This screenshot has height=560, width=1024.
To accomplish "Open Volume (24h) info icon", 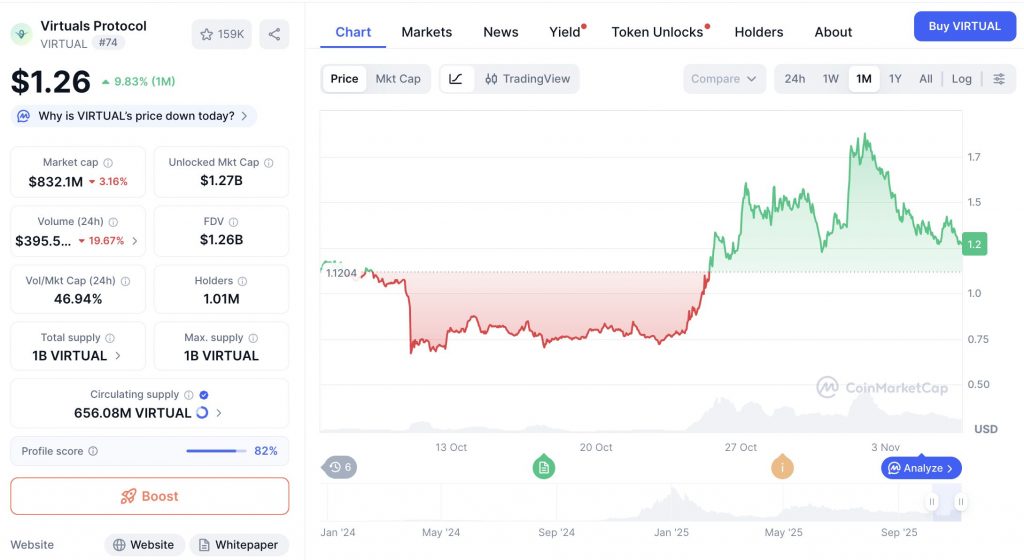I will pyautogui.click(x=113, y=222).
